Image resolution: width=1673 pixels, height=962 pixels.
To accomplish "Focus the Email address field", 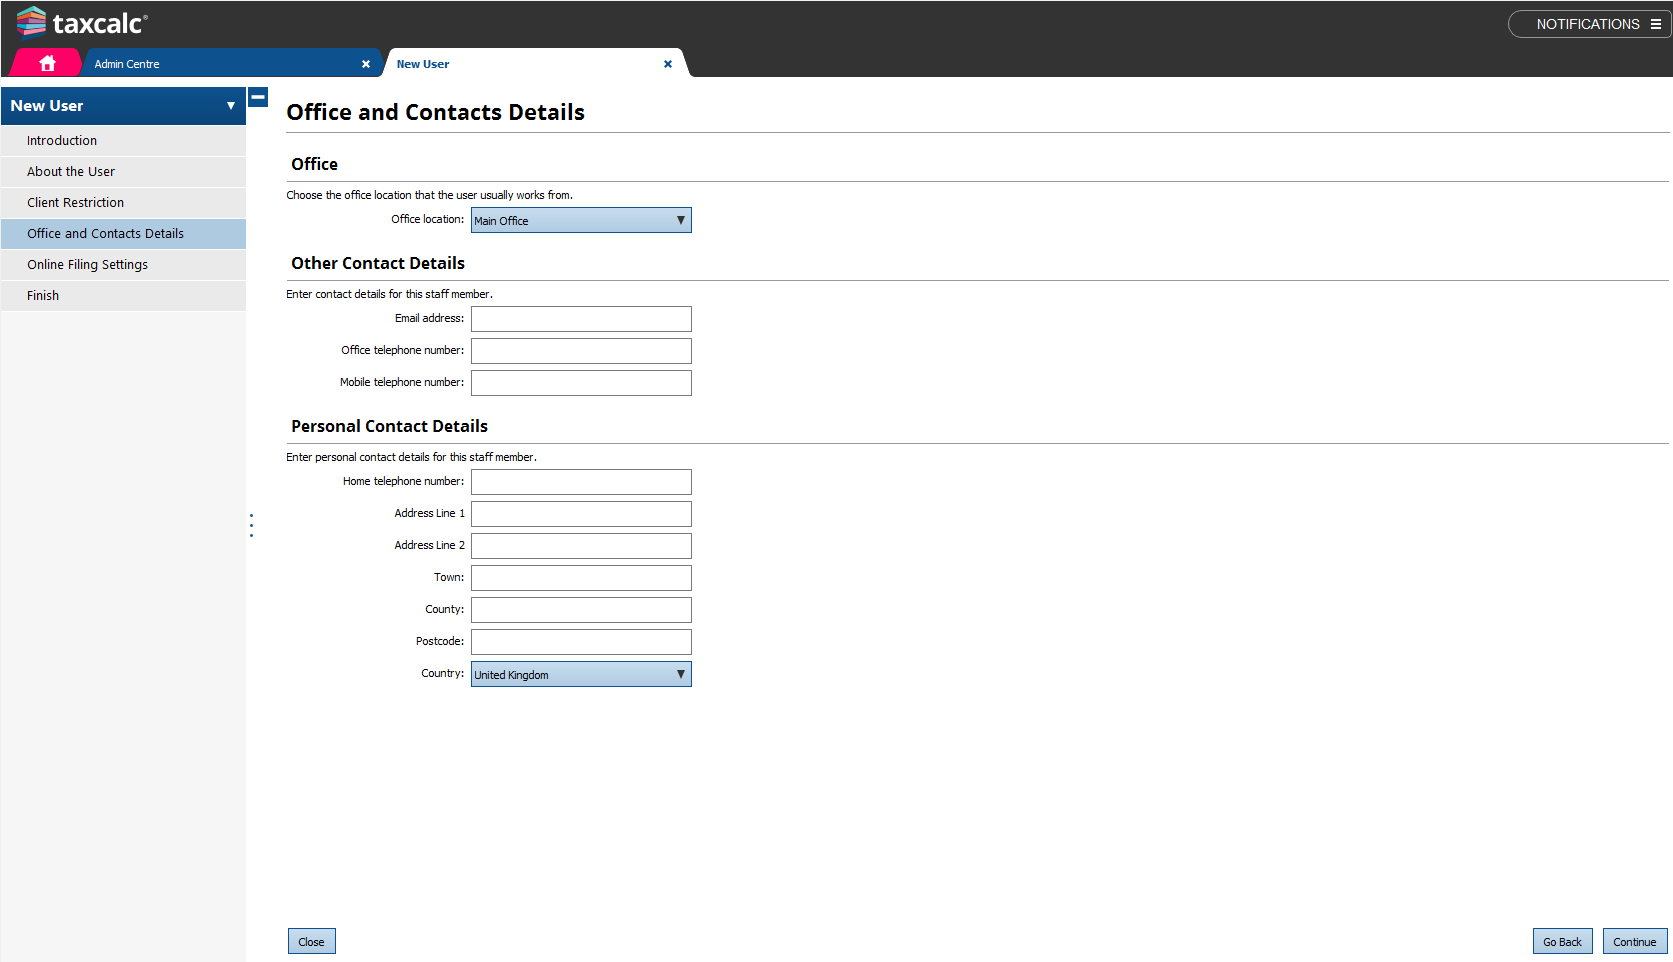I will click(581, 319).
